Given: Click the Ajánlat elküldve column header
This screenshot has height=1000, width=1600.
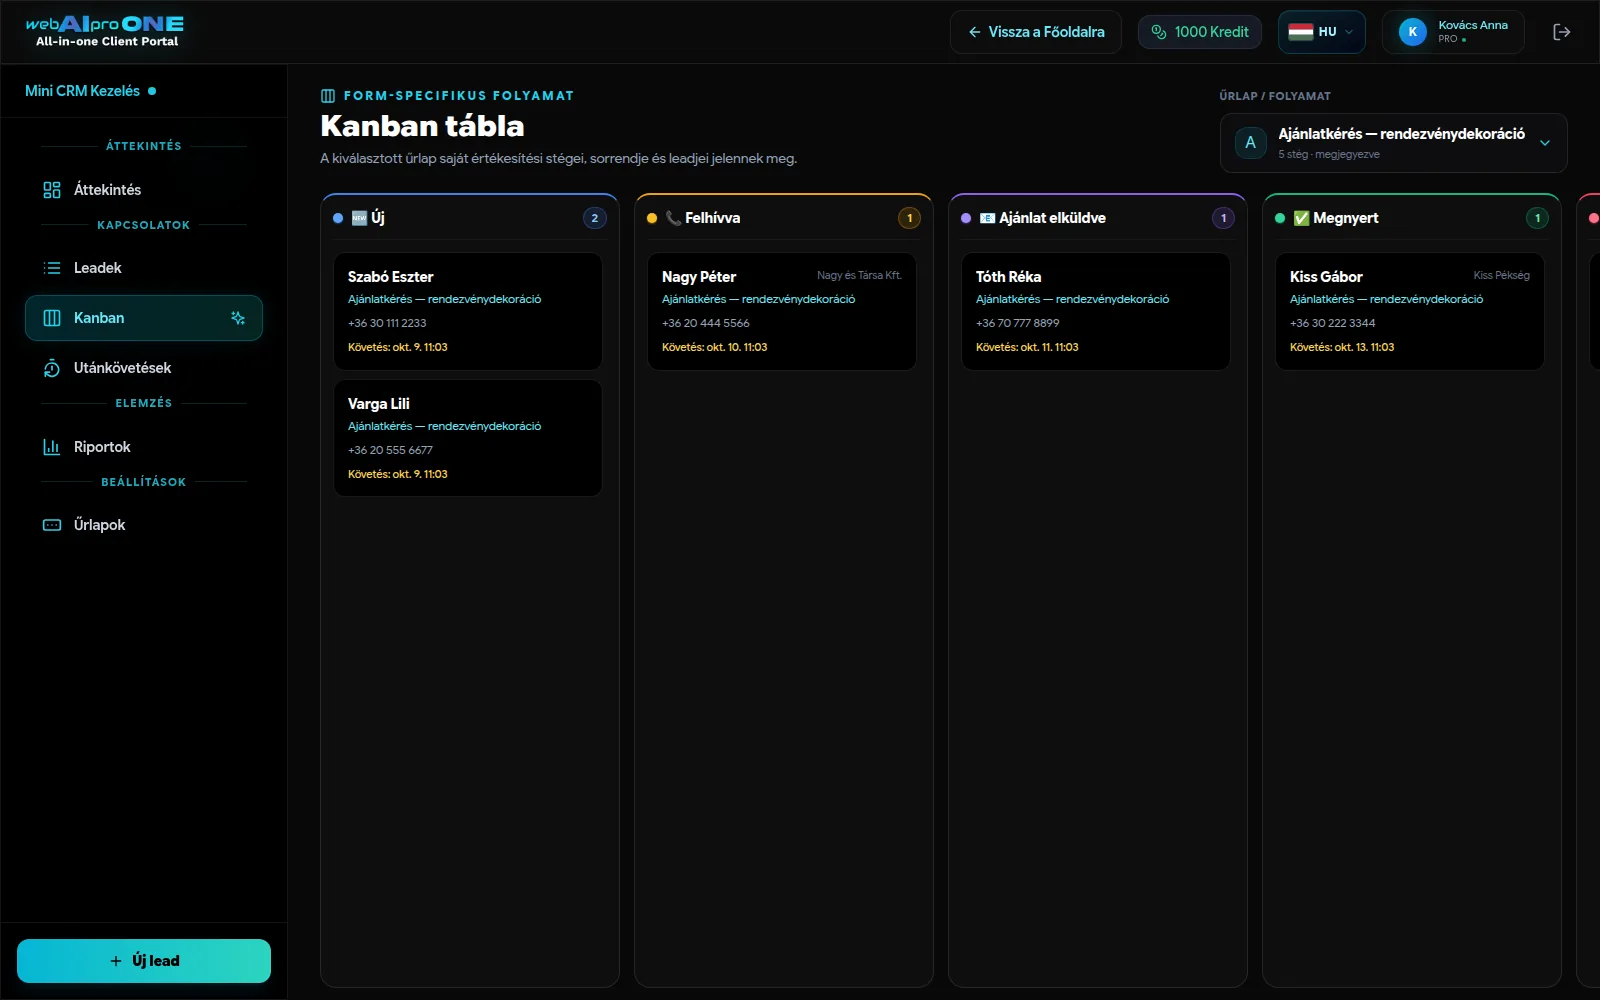Looking at the screenshot, I should click(1096, 218).
